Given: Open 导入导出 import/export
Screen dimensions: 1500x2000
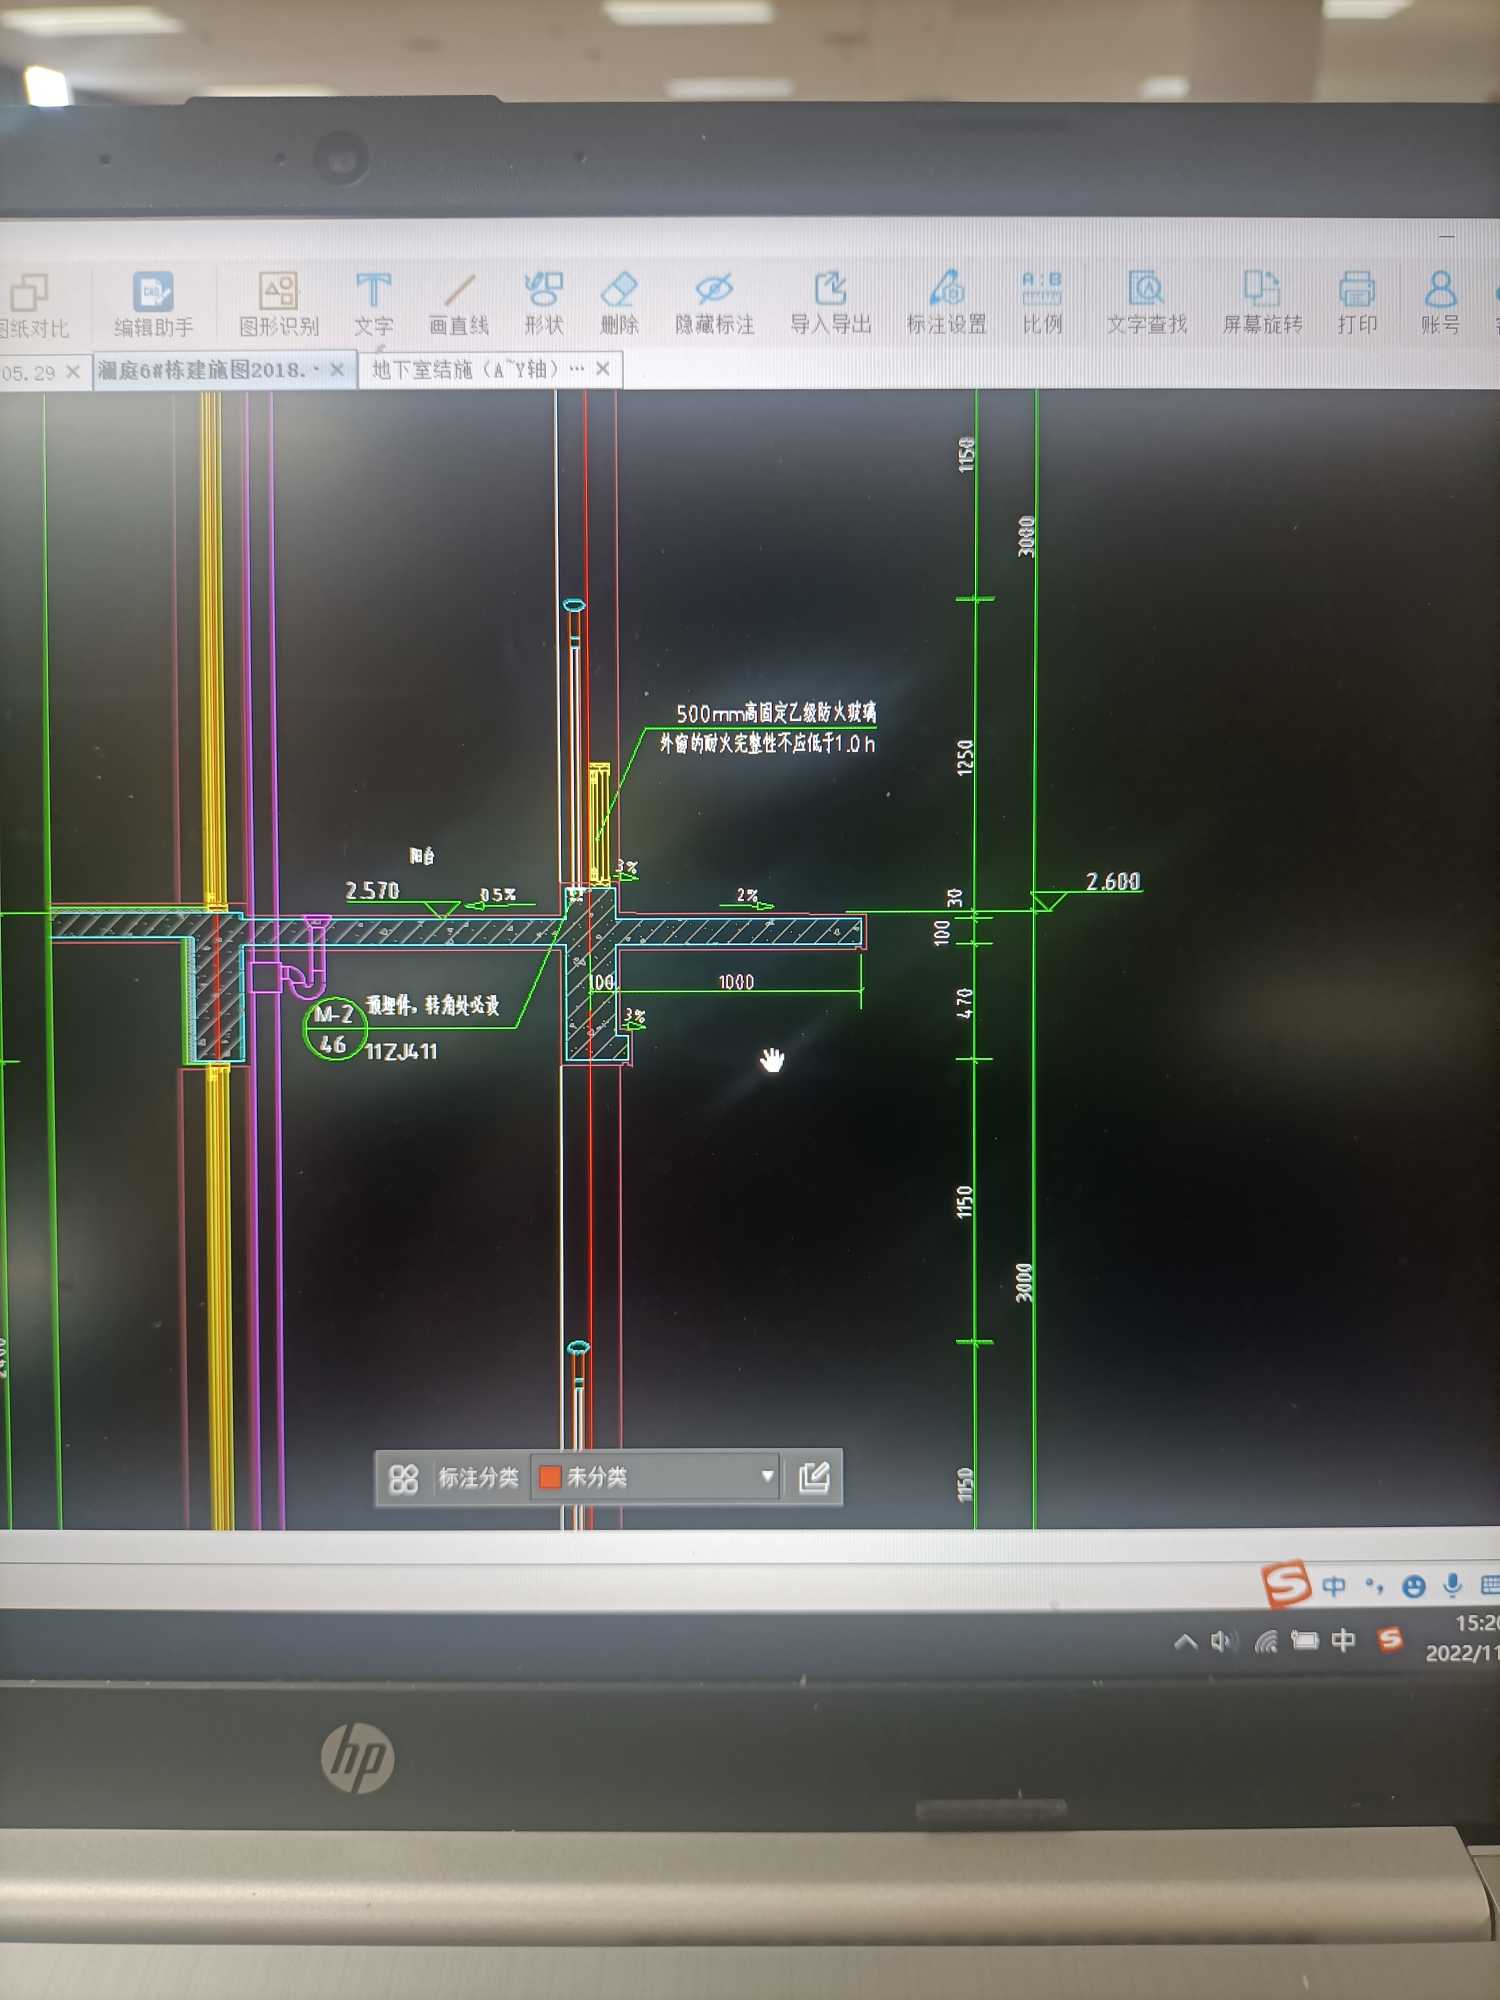Looking at the screenshot, I should coord(830,304).
